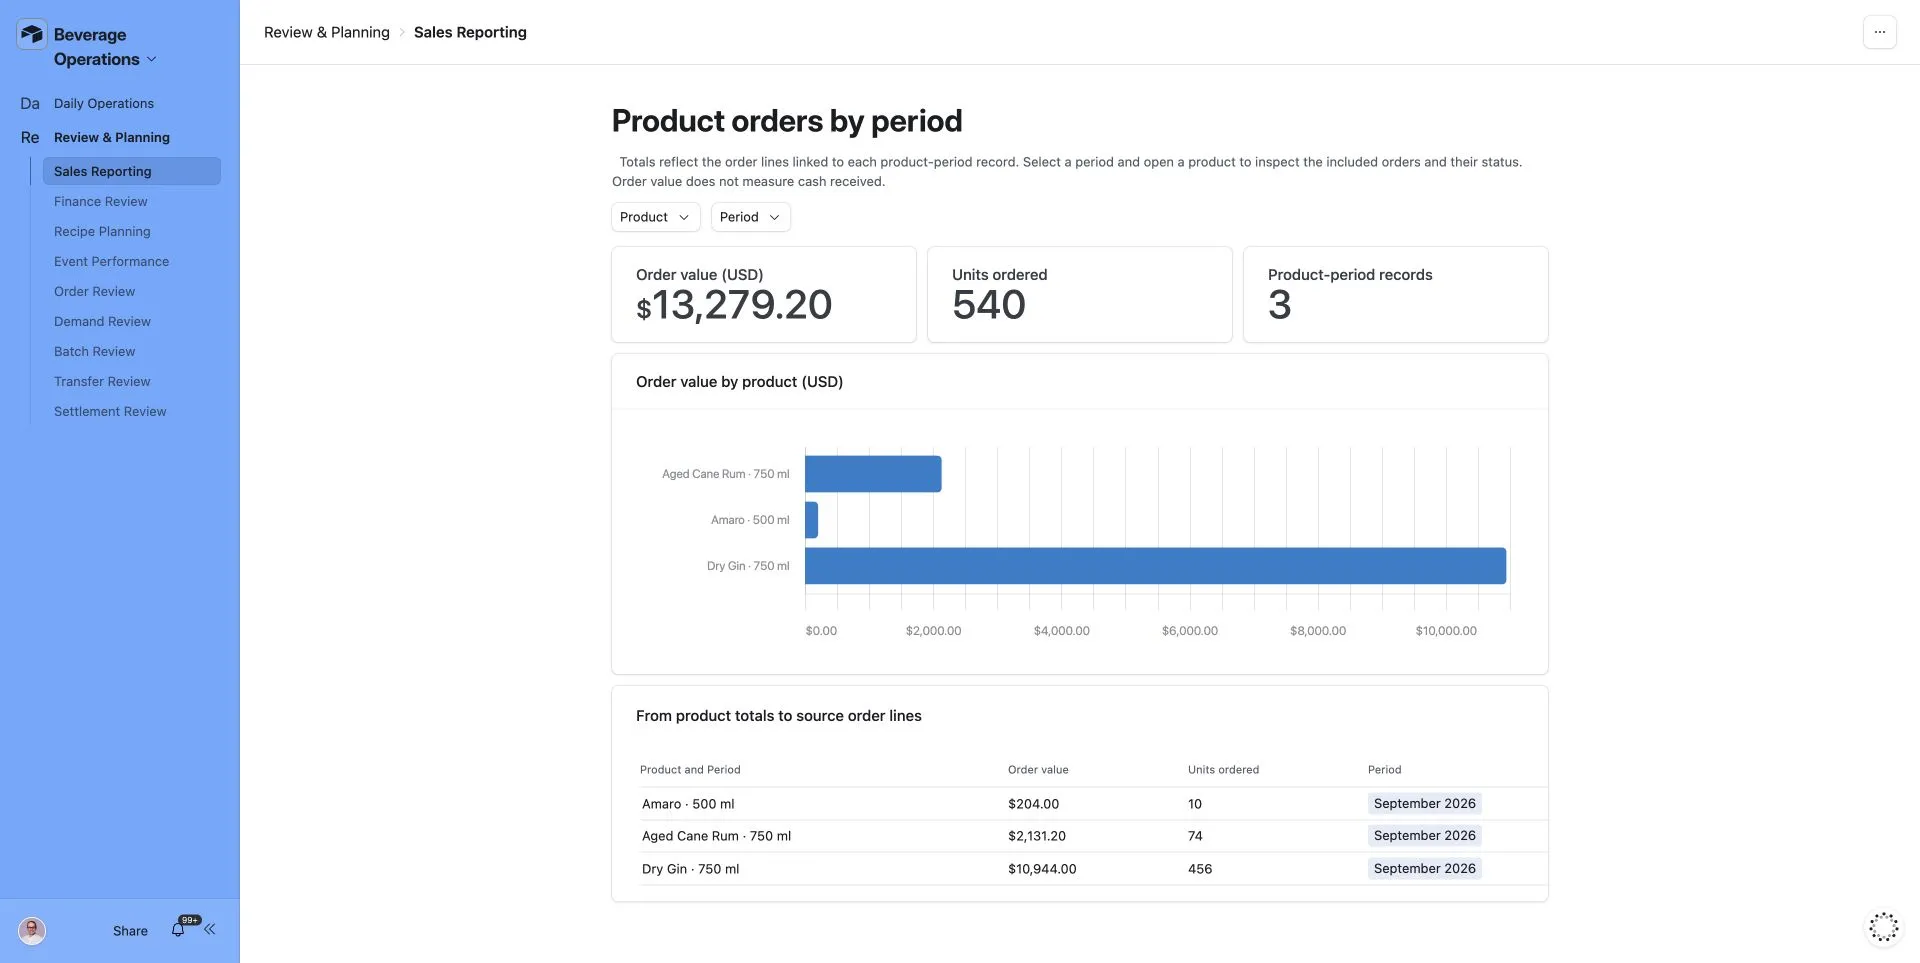1920x963 pixels.
Task: Click the $10,000.00 axis tick label
Action: [x=1446, y=631]
